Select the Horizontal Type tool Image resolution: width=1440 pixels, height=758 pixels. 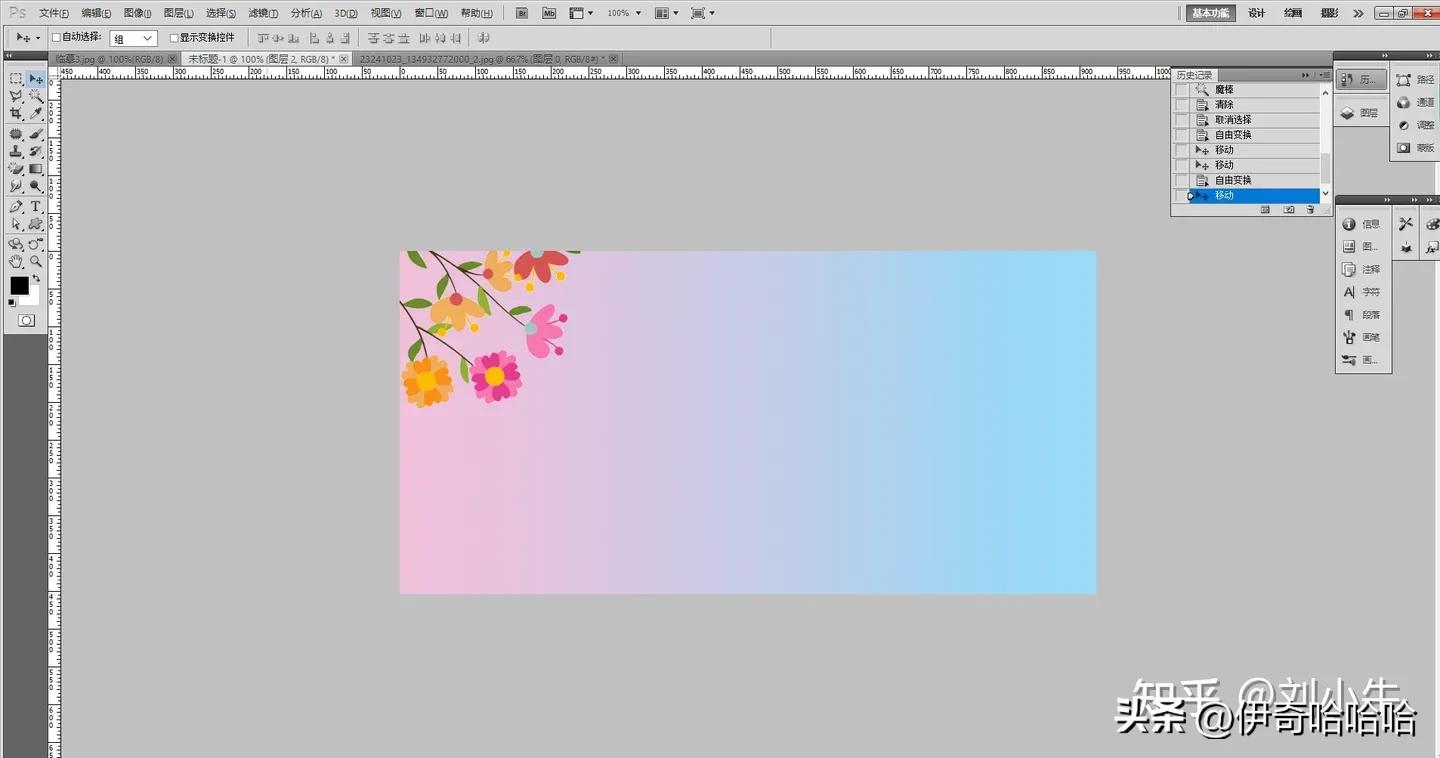click(36, 206)
